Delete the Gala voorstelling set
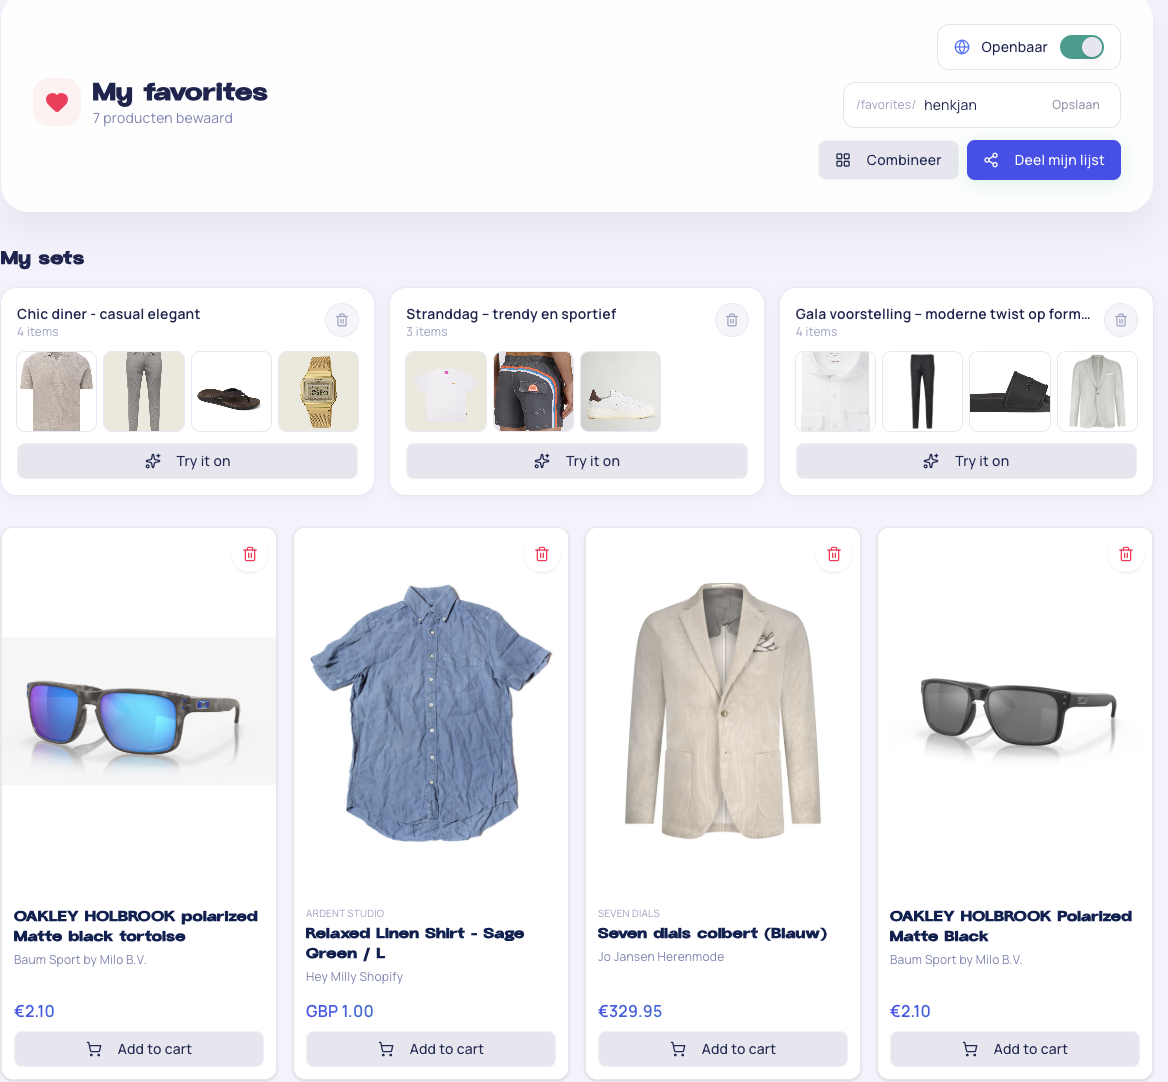This screenshot has height=1082, width=1168. click(1120, 320)
